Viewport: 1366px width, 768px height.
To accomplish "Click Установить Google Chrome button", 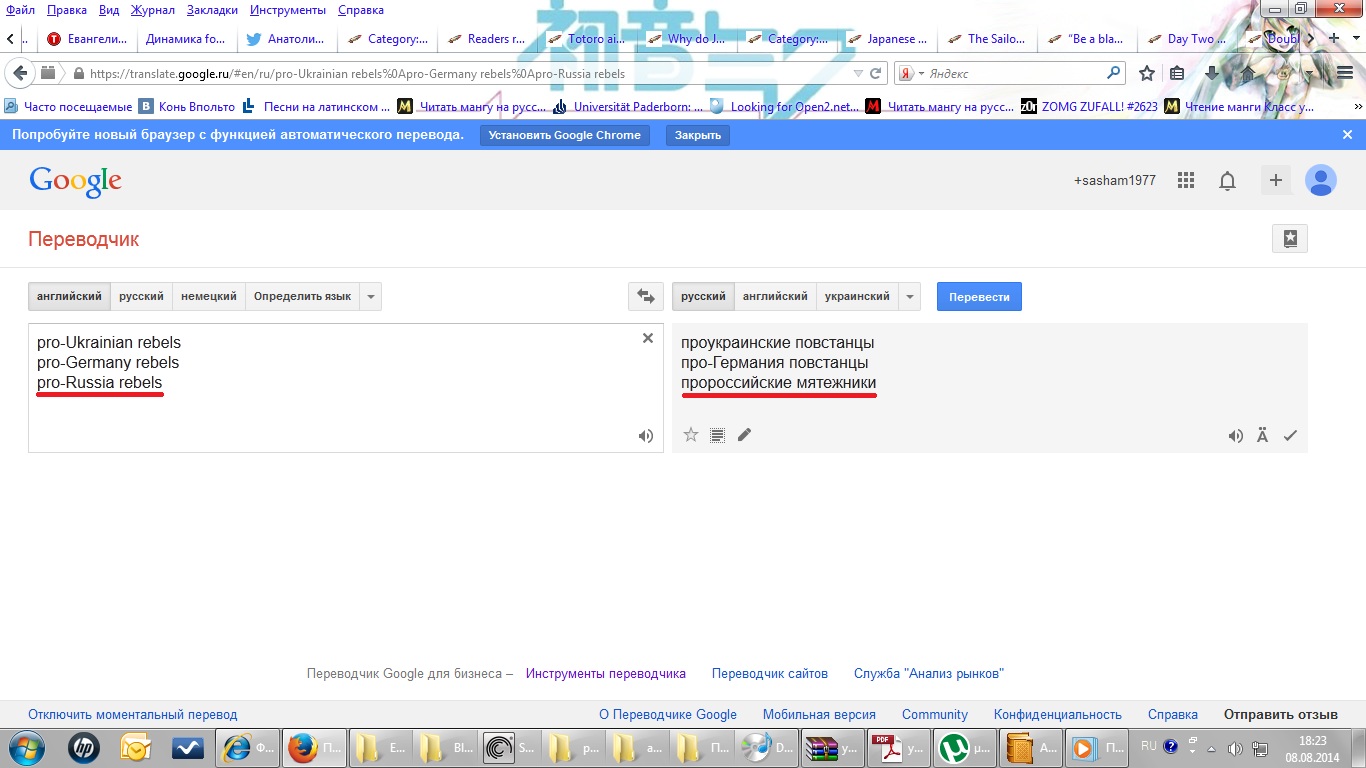I will pos(565,135).
